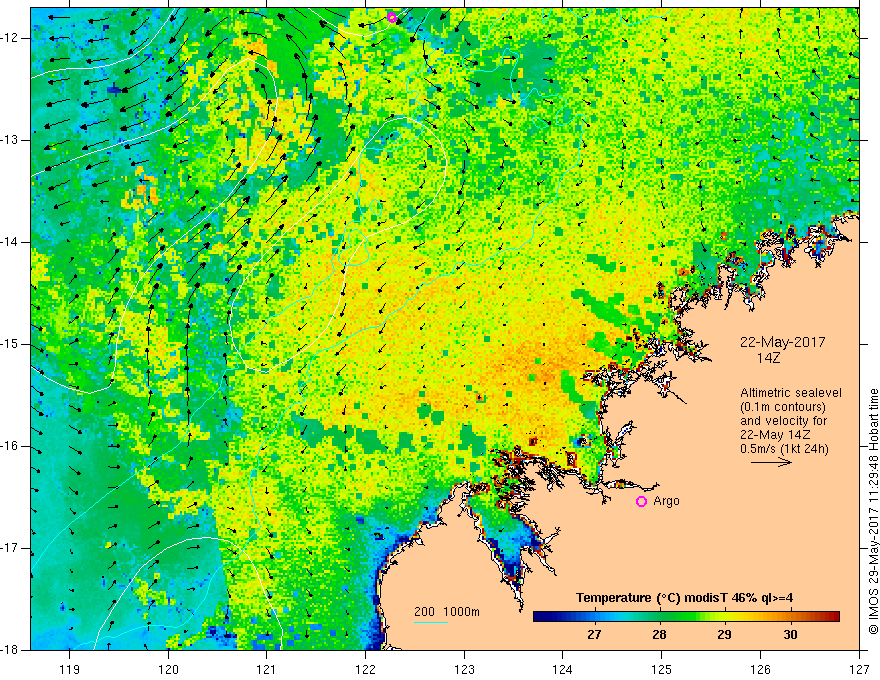880x680 pixels.
Task: Click the 'Temperature (°C) modisT 46% ql>=4' title
Action: point(685,598)
